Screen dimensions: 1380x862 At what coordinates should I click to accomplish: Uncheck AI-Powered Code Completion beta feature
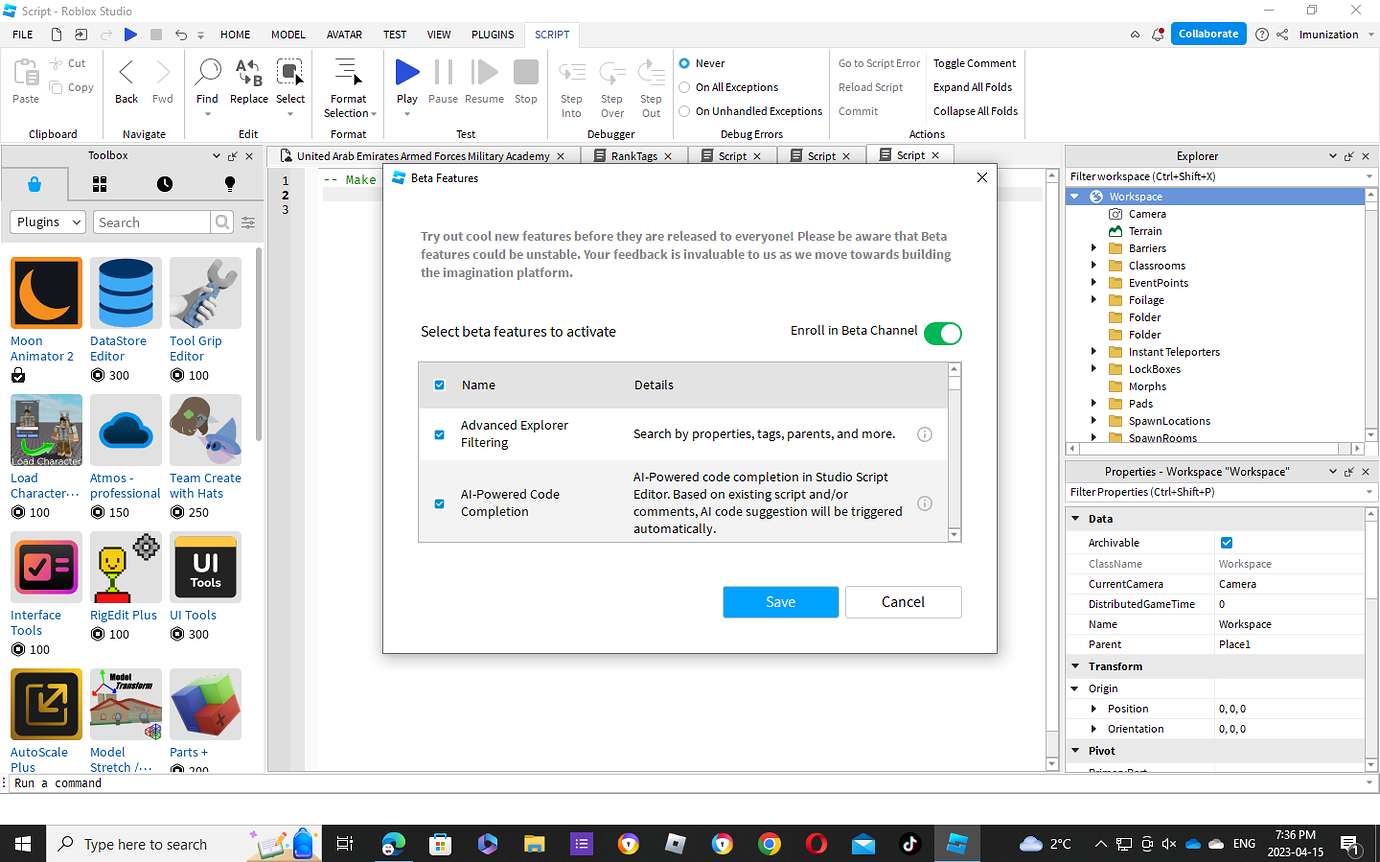439,503
